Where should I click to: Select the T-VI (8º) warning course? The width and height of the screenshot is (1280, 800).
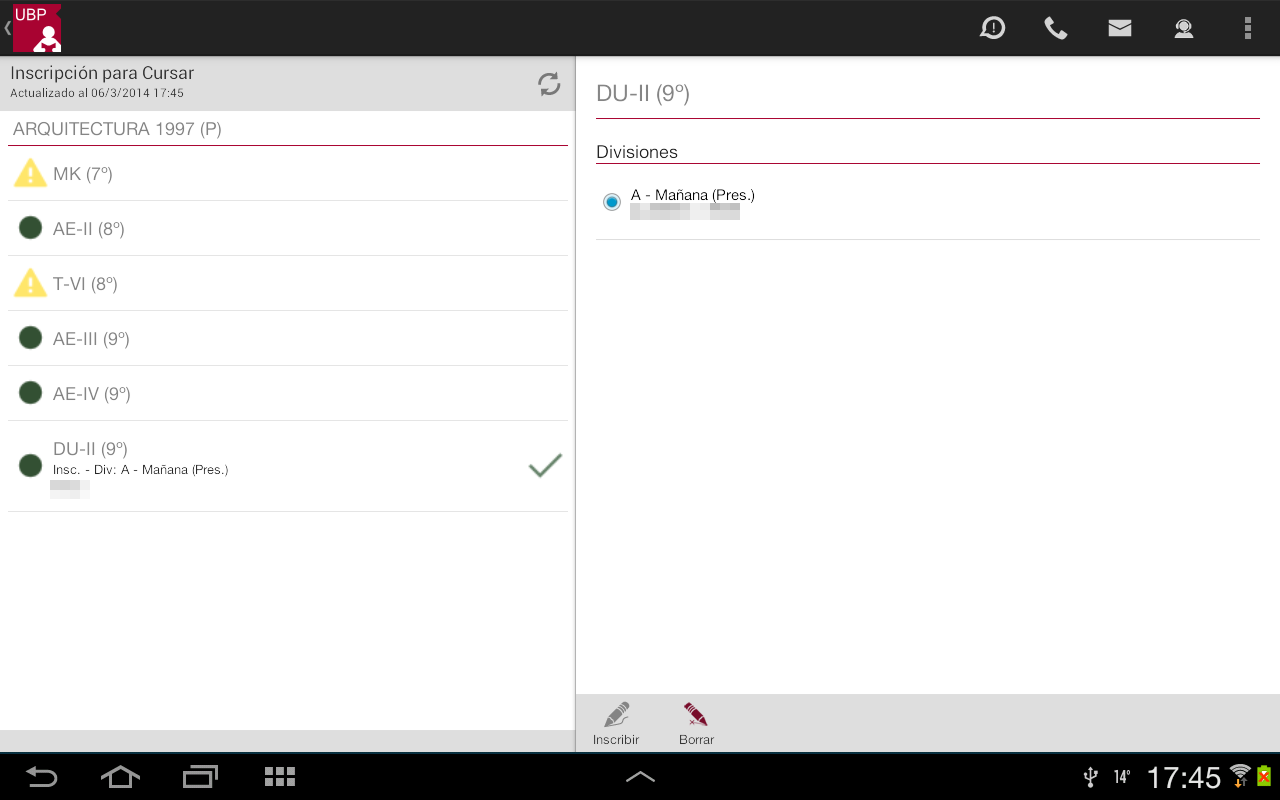pyautogui.click(x=288, y=284)
